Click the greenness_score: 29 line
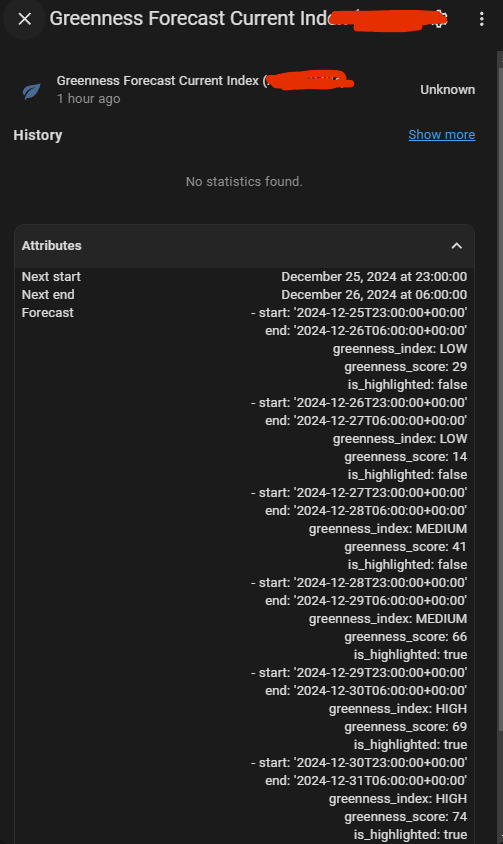Viewport: 503px width, 844px height. [406, 367]
